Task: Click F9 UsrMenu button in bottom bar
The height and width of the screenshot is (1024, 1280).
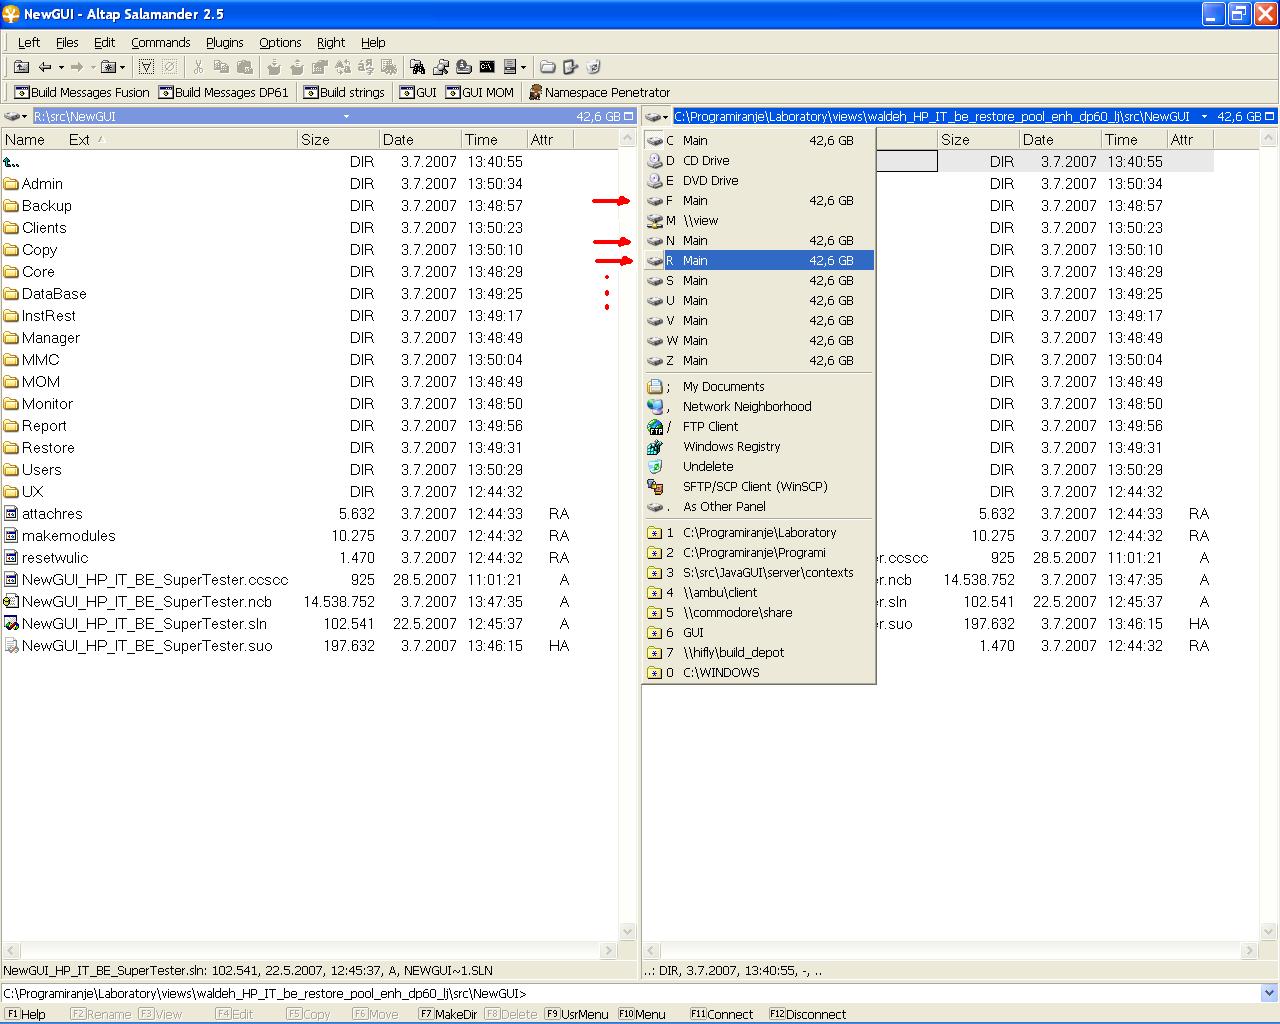Action: (x=577, y=1014)
